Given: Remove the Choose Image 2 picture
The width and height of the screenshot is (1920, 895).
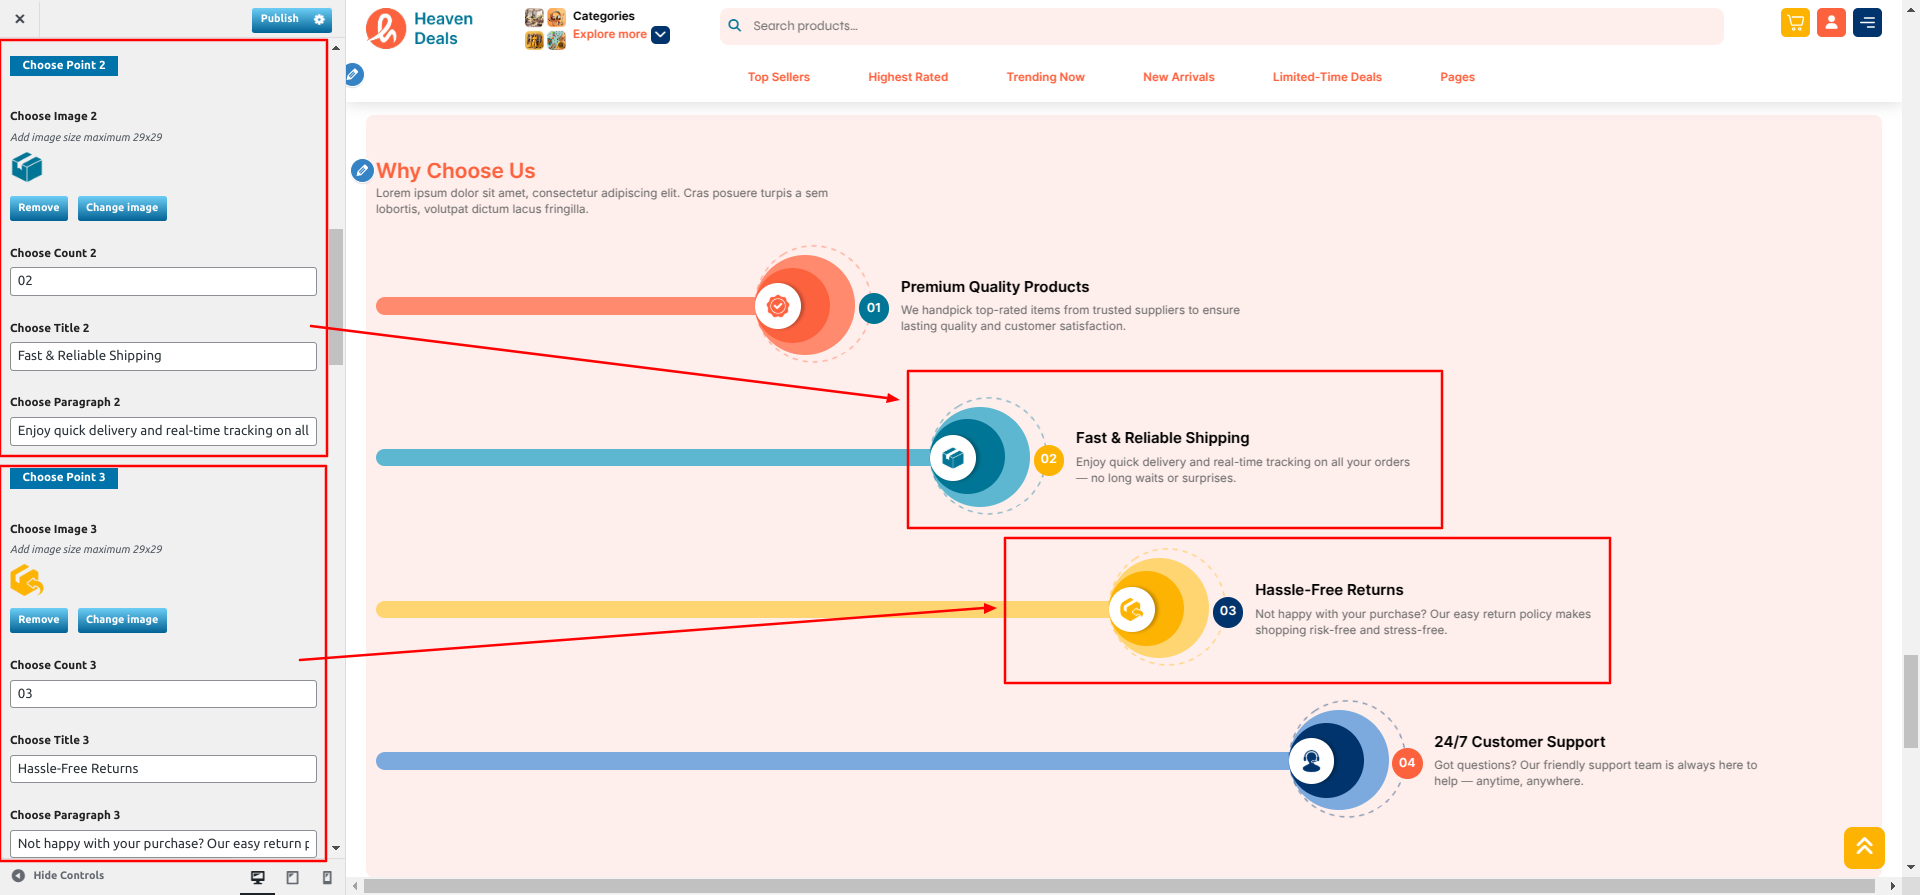Looking at the screenshot, I should pos(39,208).
